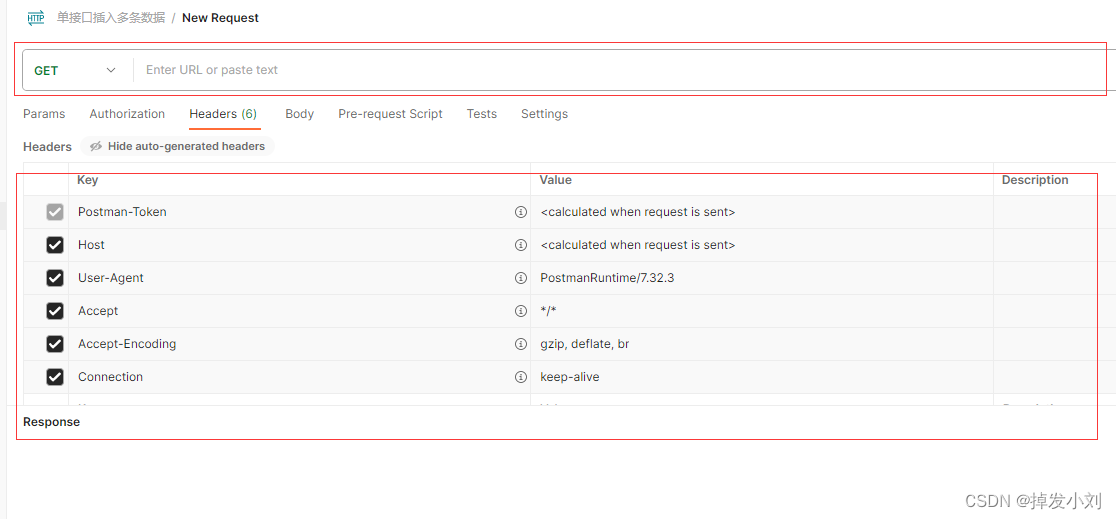Toggle the Postman-Token header checkbox
This screenshot has width=1116, height=519.
coord(55,212)
